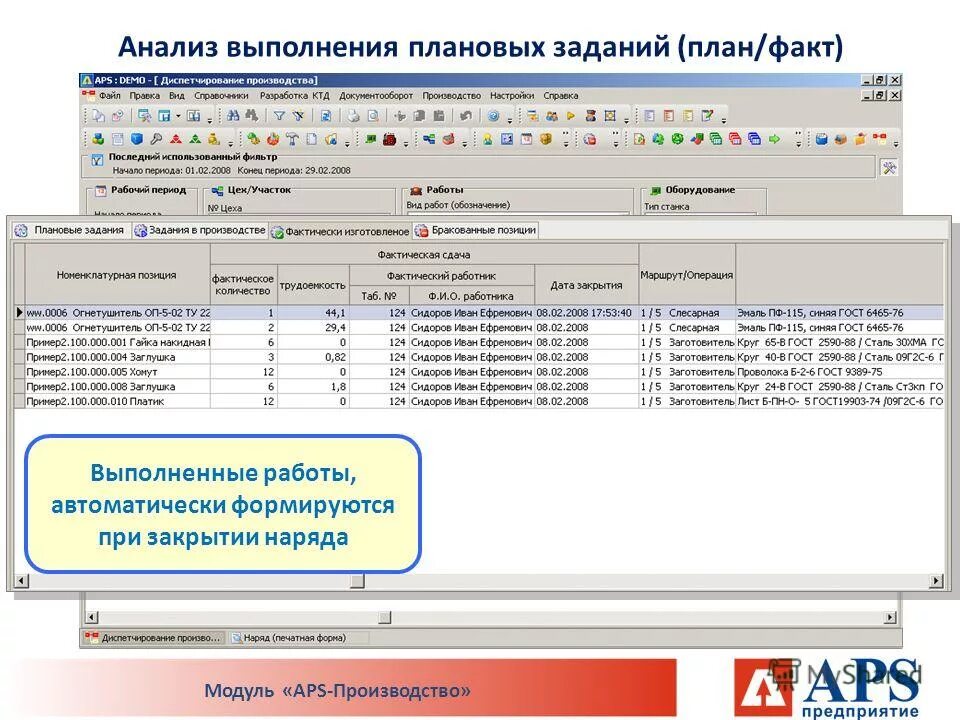
Task: Click the green forward arrow toolbar icon
Action: click(x=774, y=137)
